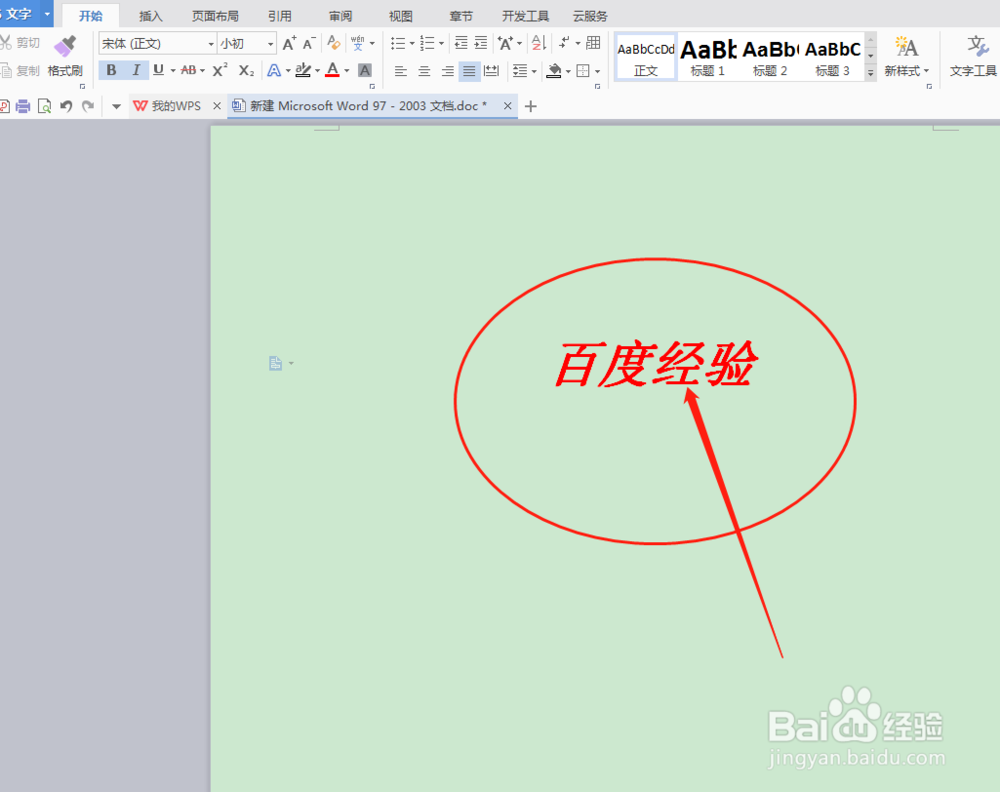Screen dimensions: 1000x792
Task: Toggle justified alignment
Action: [468, 71]
